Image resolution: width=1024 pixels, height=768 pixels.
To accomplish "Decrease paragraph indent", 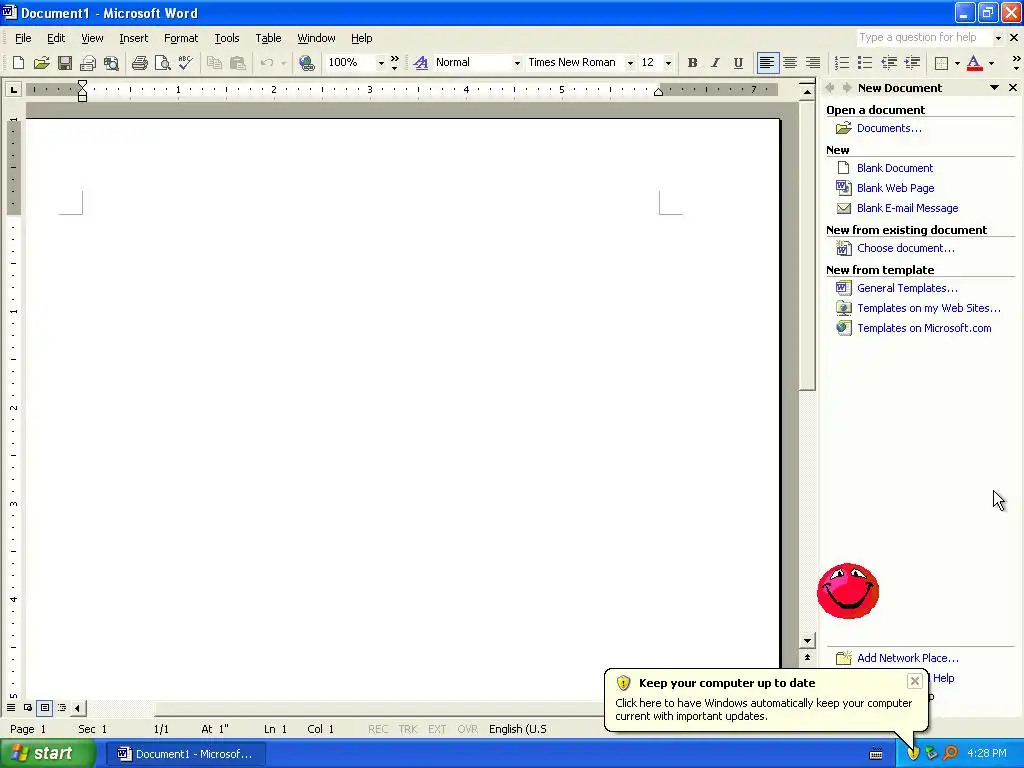I will click(x=889, y=63).
